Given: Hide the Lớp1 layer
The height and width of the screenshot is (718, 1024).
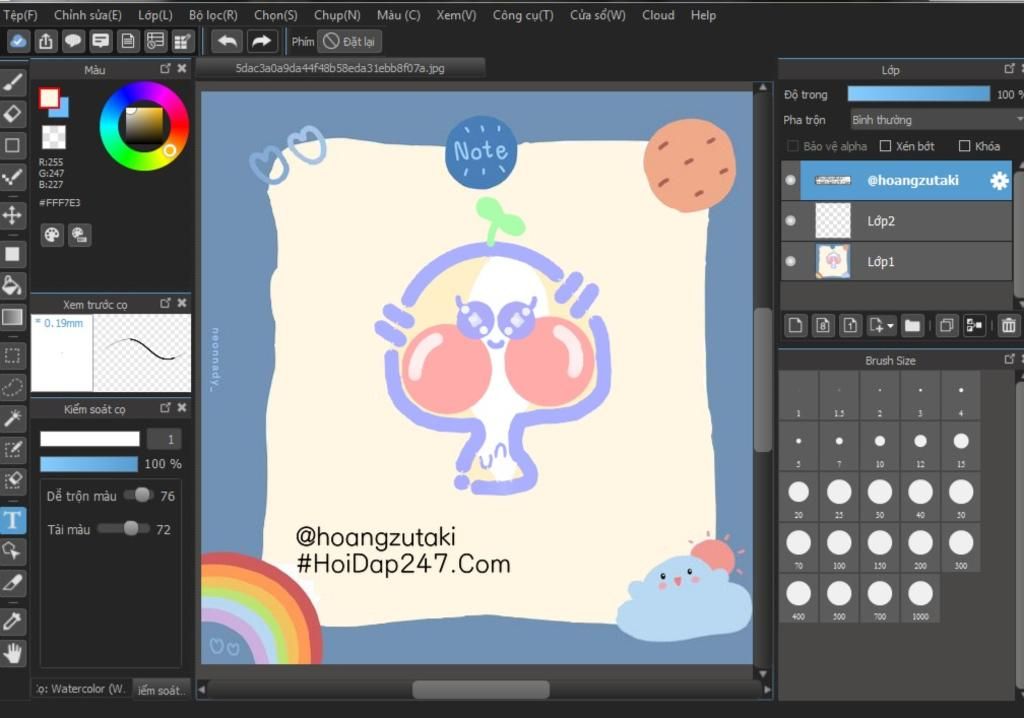Looking at the screenshot, I should 790,261.
